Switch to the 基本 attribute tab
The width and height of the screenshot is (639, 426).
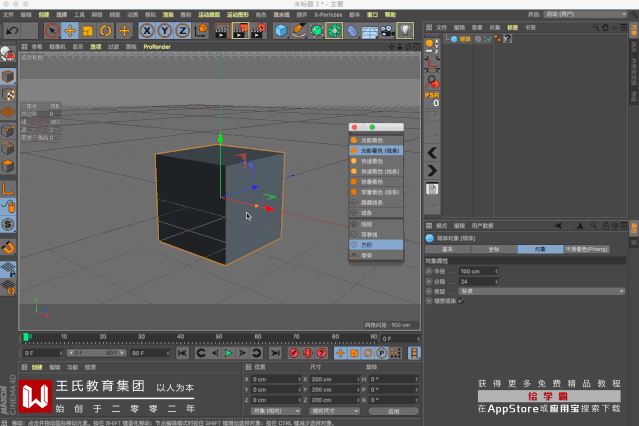(x=447, y=249)
